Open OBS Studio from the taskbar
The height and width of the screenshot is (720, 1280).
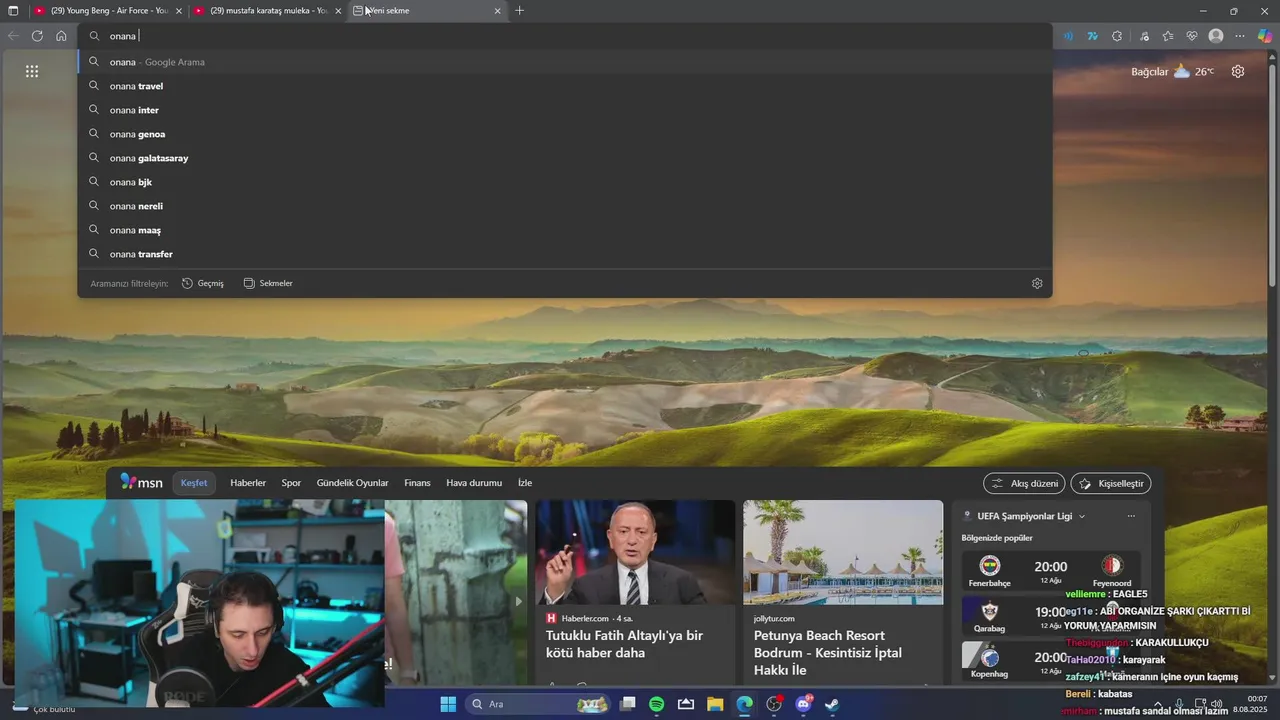(x=773, y=704)
